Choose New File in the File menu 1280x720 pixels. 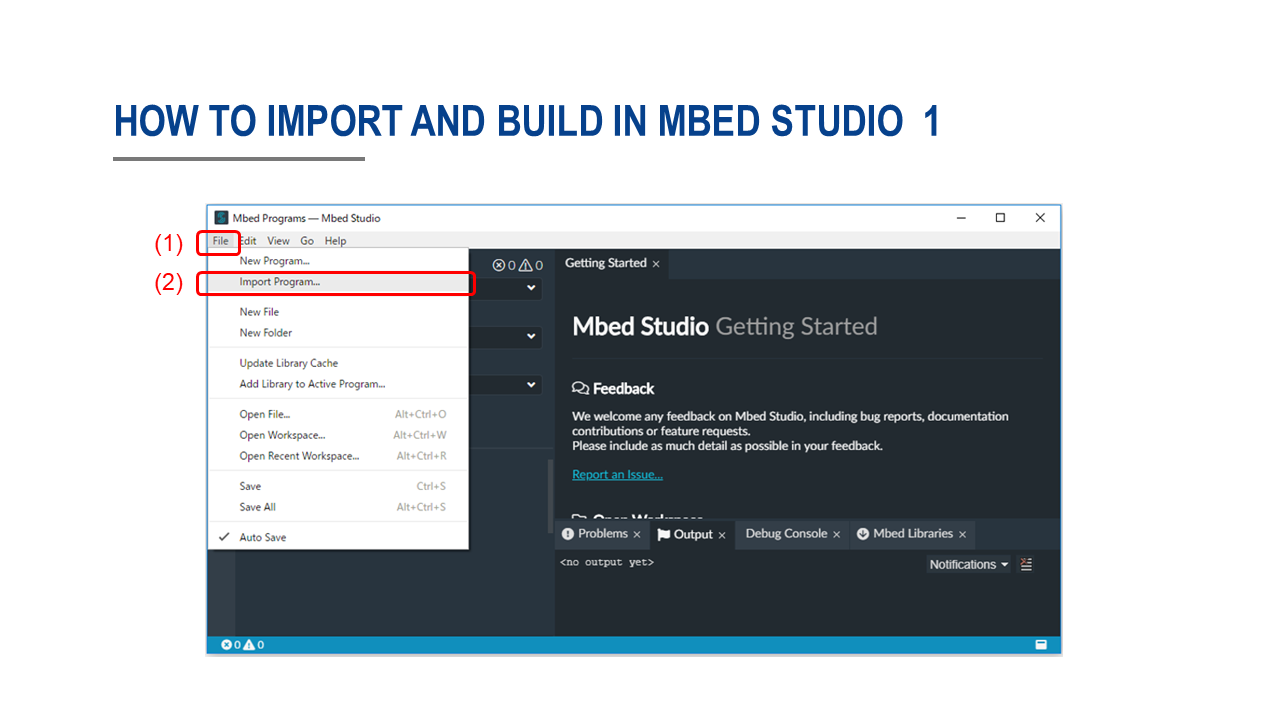coord(338,312)
